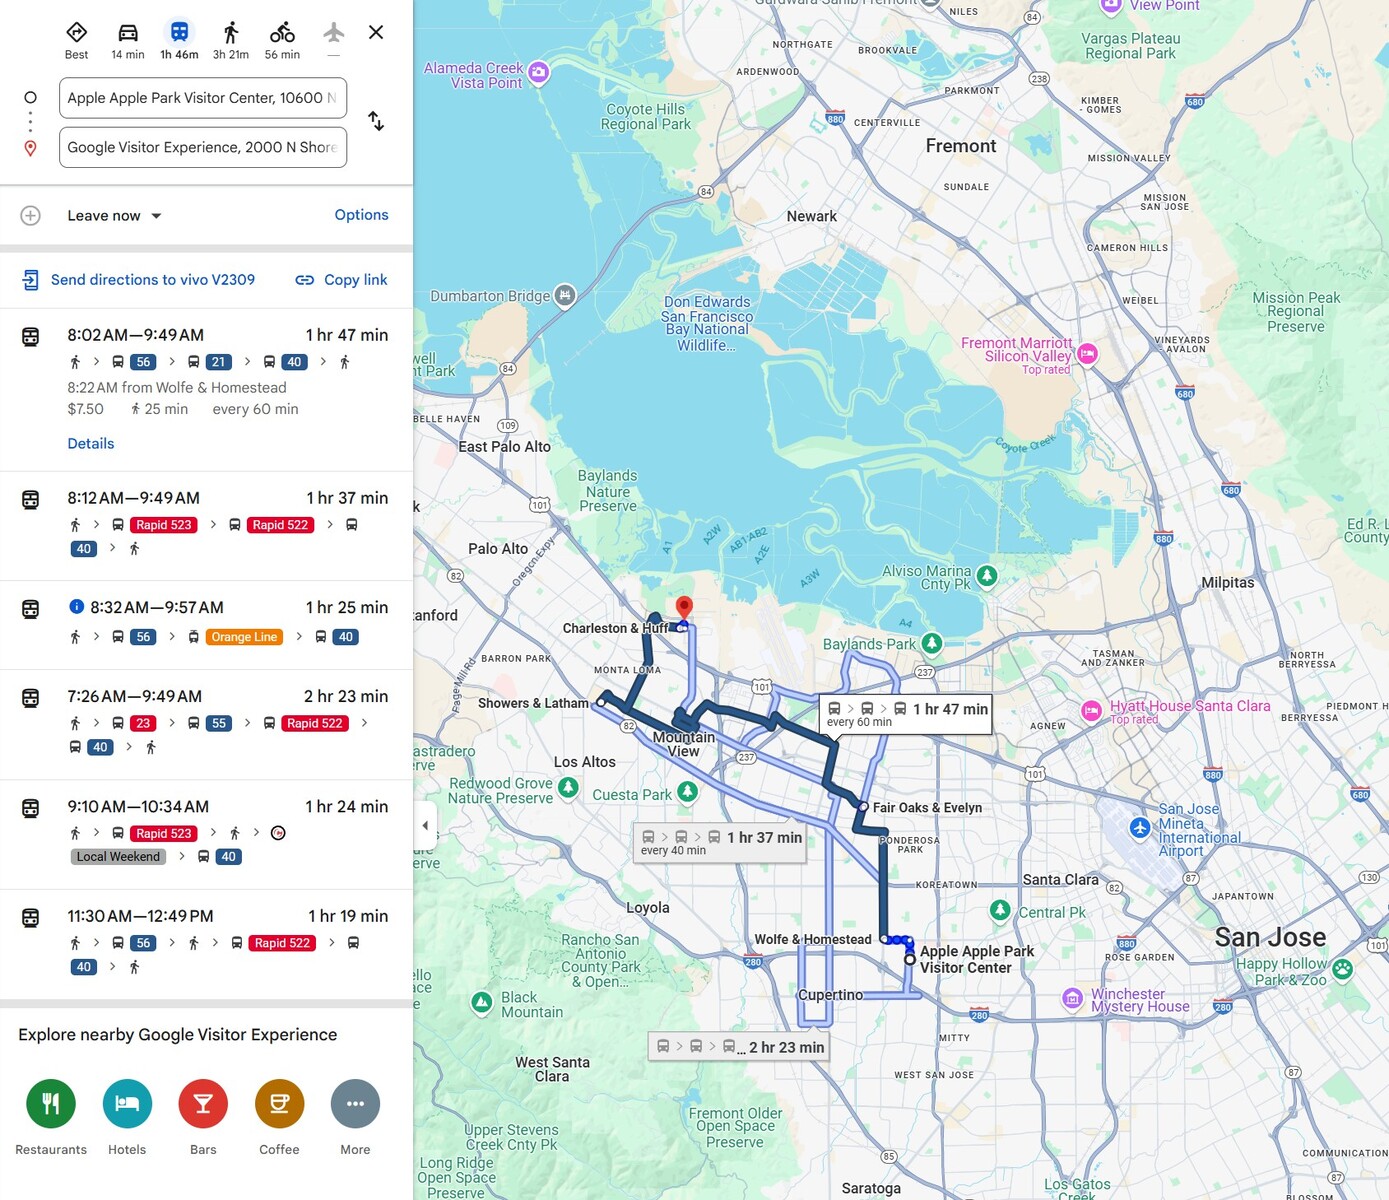Image resolution: width=1389 pixels, height=1200 pixels.
Task: Open the Winchester Mystery House marker
Action: 1073,998
